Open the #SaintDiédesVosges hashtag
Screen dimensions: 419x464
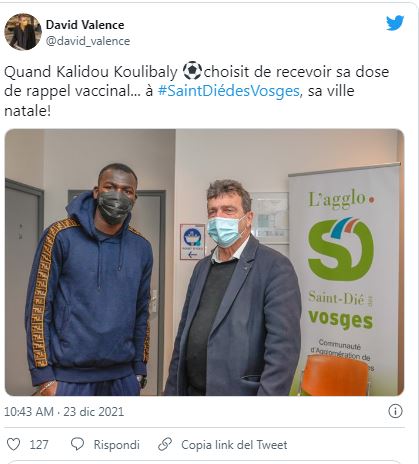(x=229, y=91)
